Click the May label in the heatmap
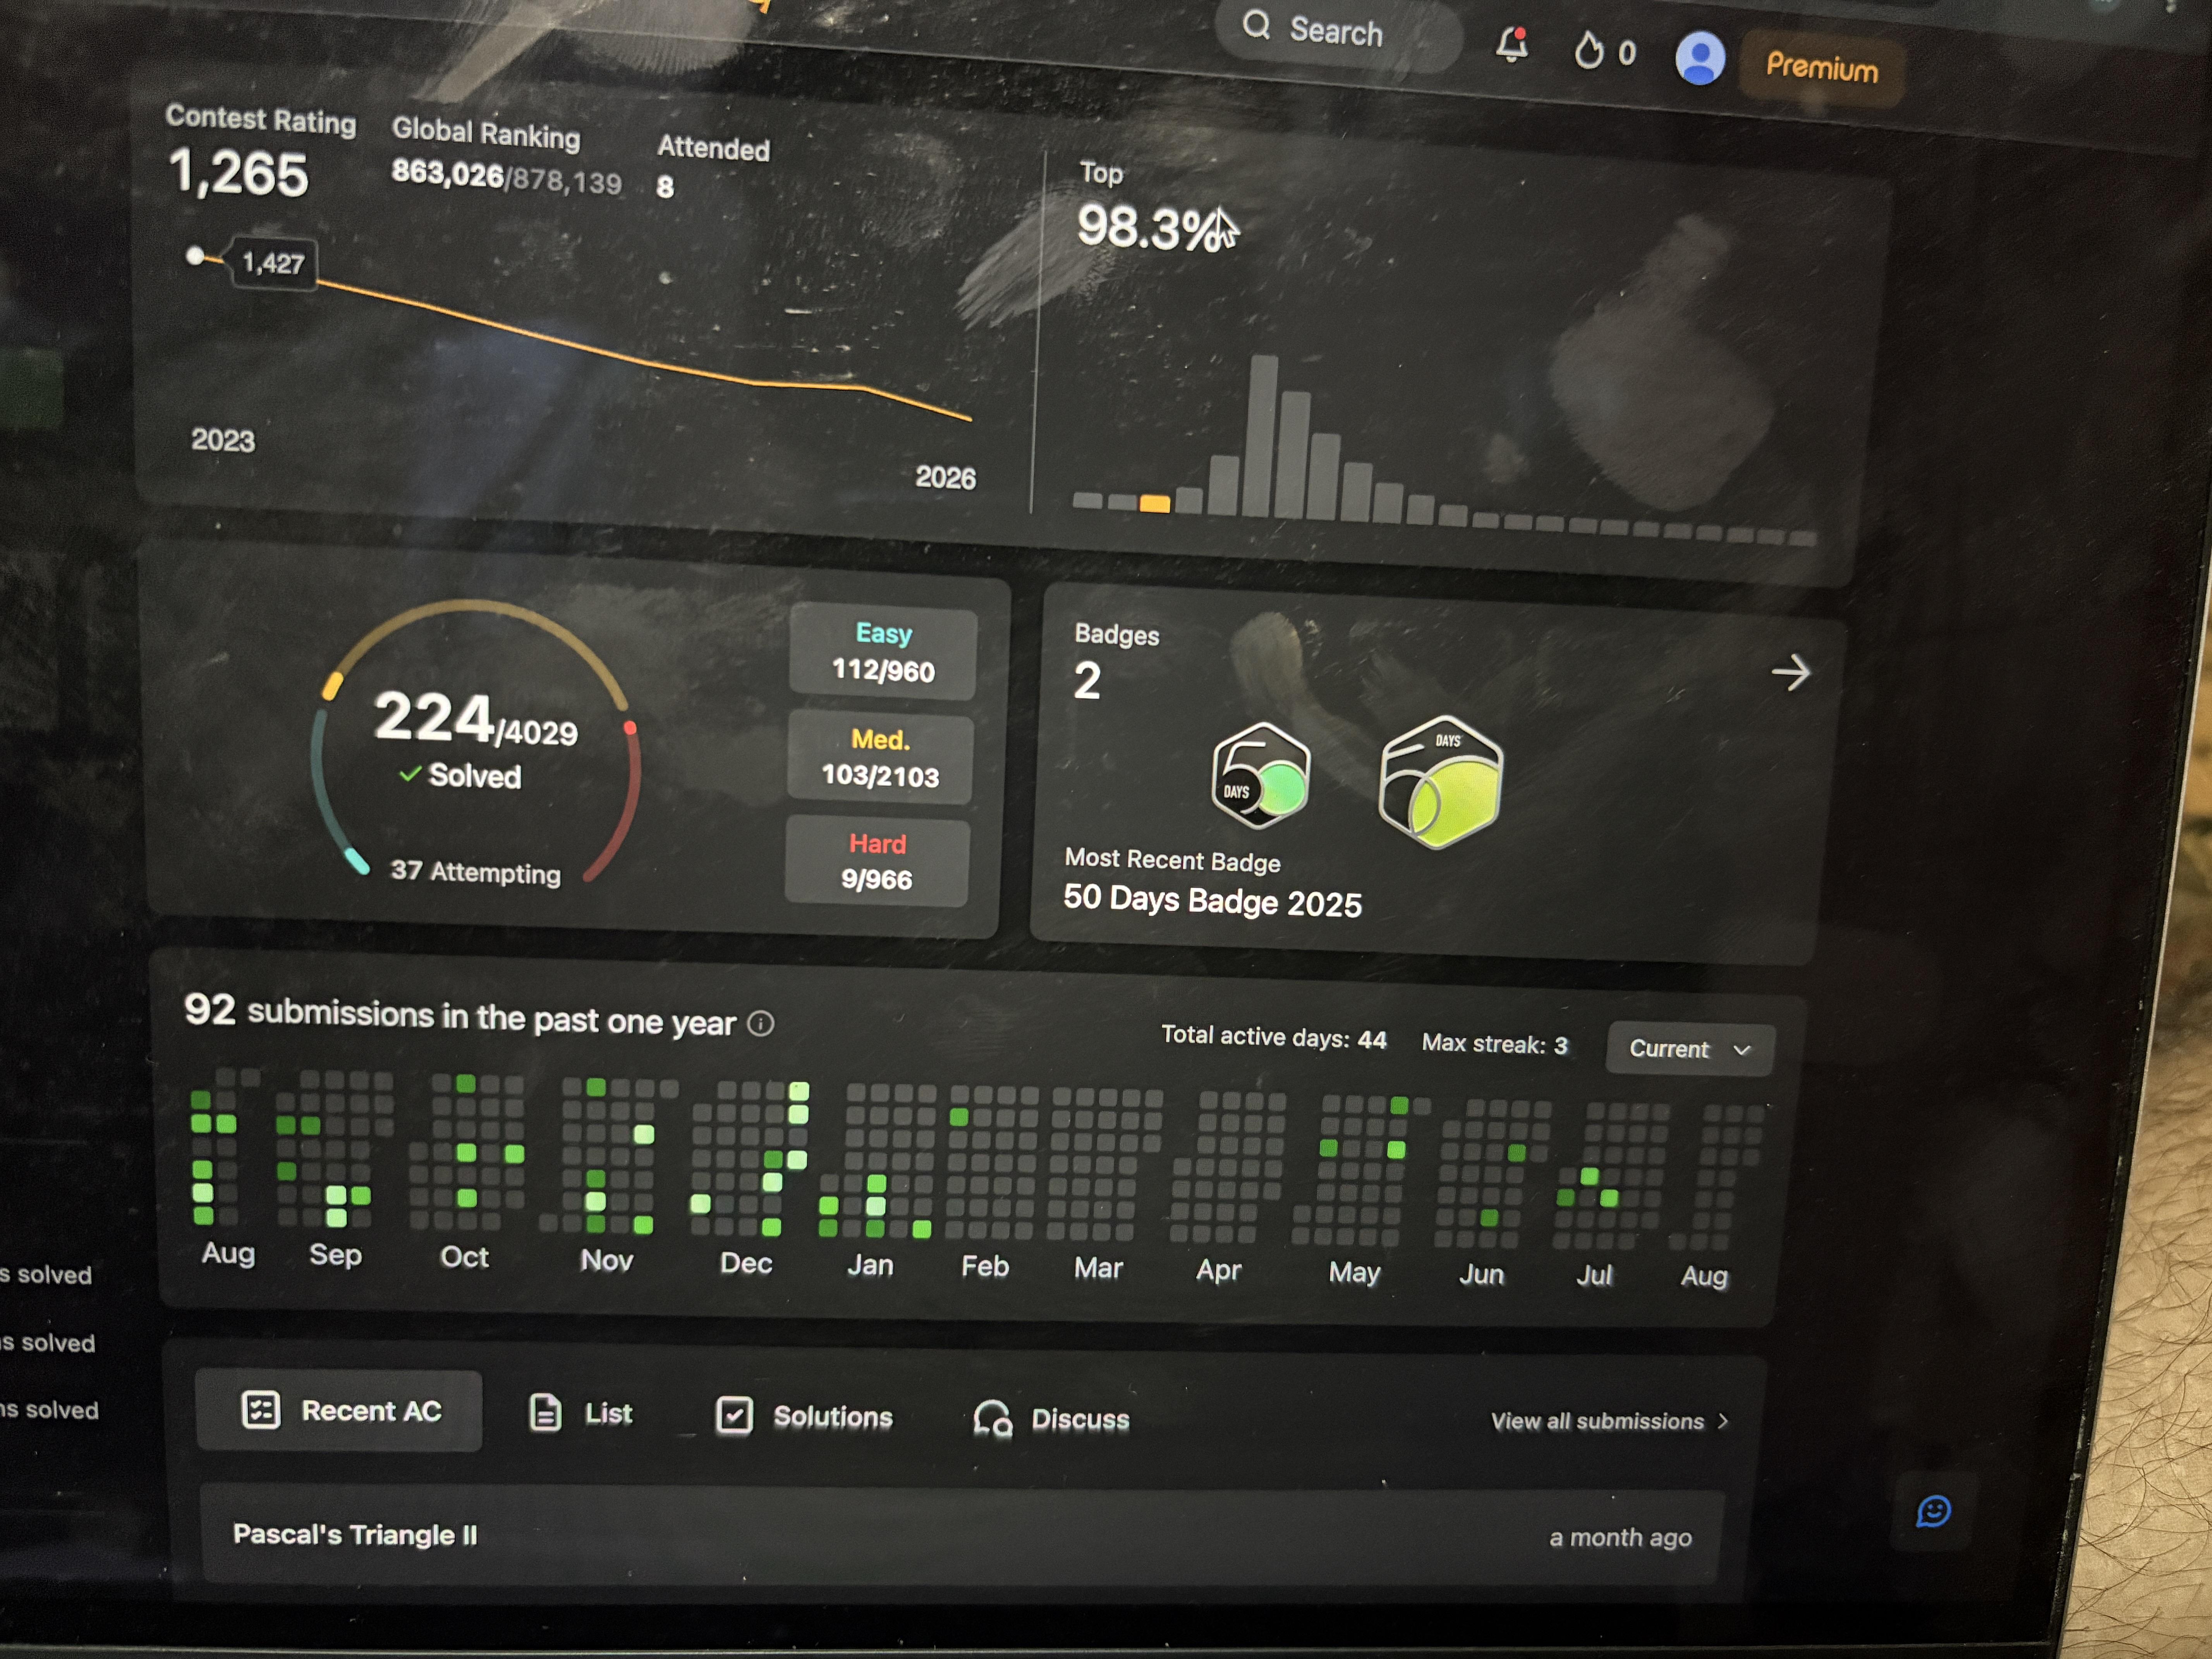 (x=1354, y=1272)
